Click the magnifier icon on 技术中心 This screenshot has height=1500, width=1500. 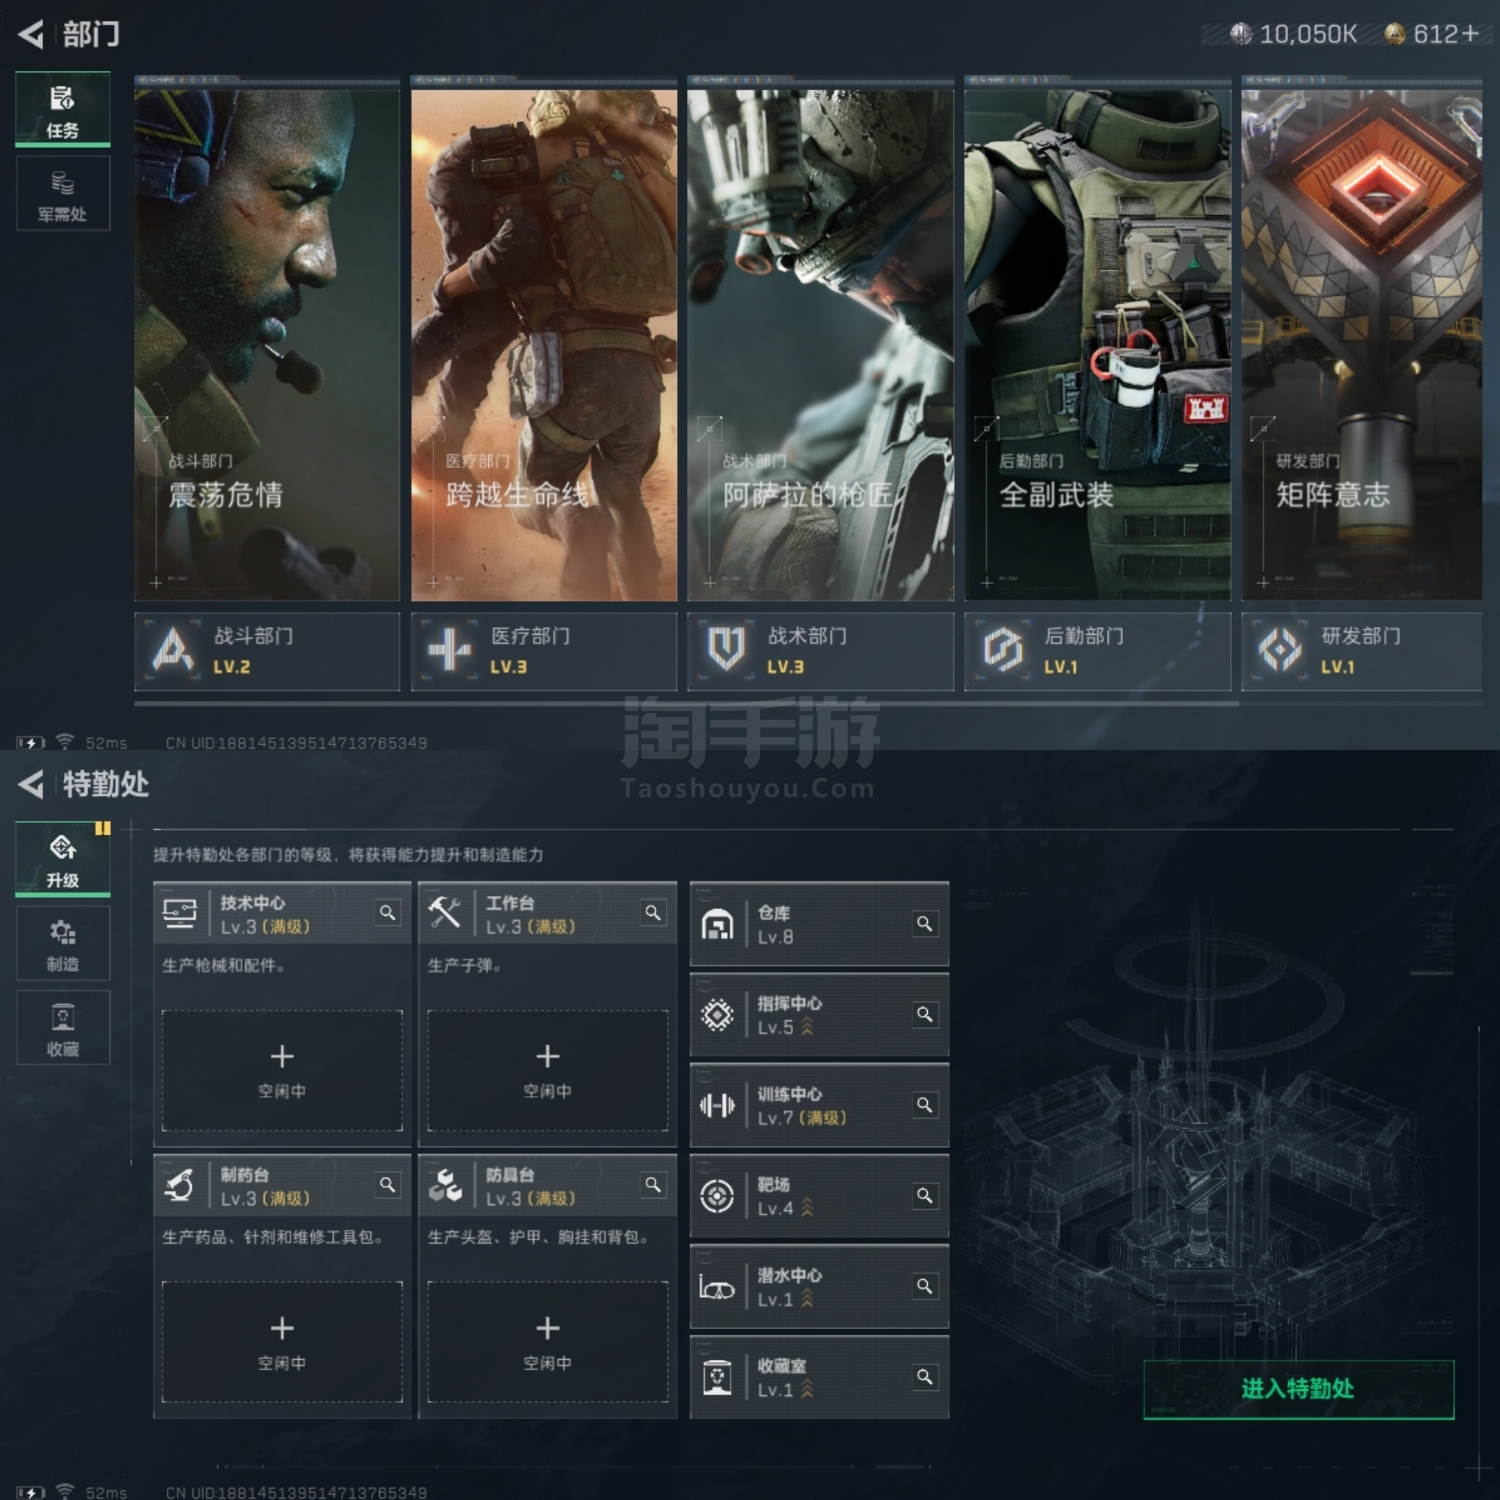(387, 913)
